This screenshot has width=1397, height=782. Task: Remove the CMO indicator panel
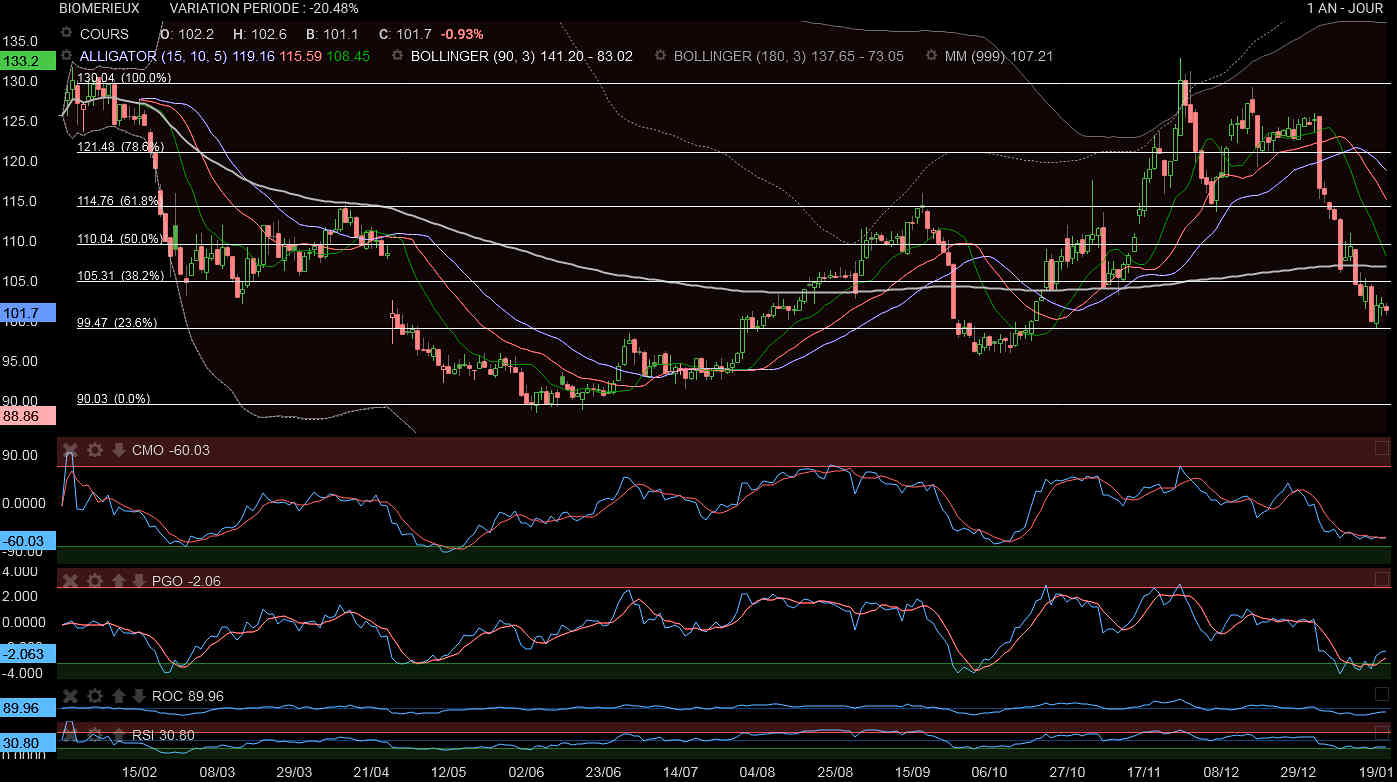[70, 450]
